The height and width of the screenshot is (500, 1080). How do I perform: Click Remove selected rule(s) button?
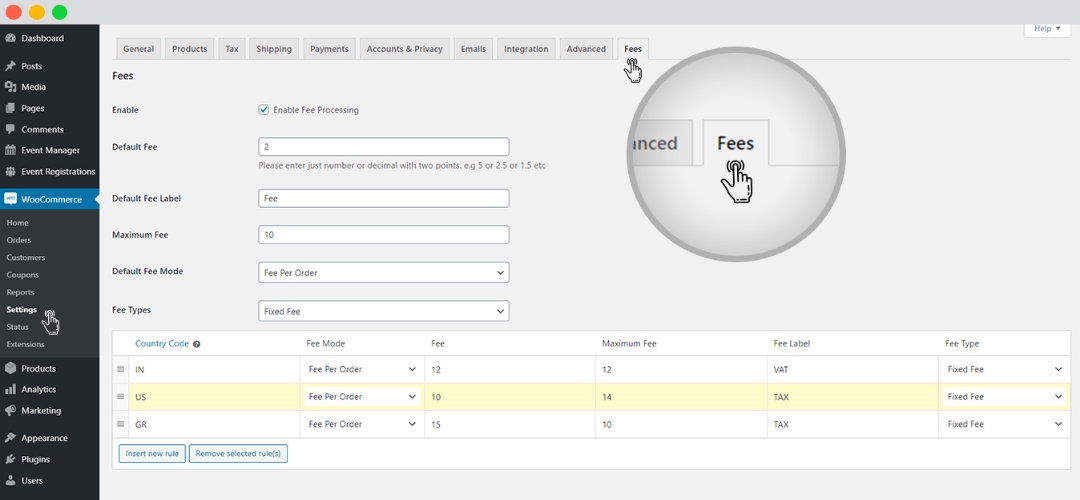click(x=238, y=454)
